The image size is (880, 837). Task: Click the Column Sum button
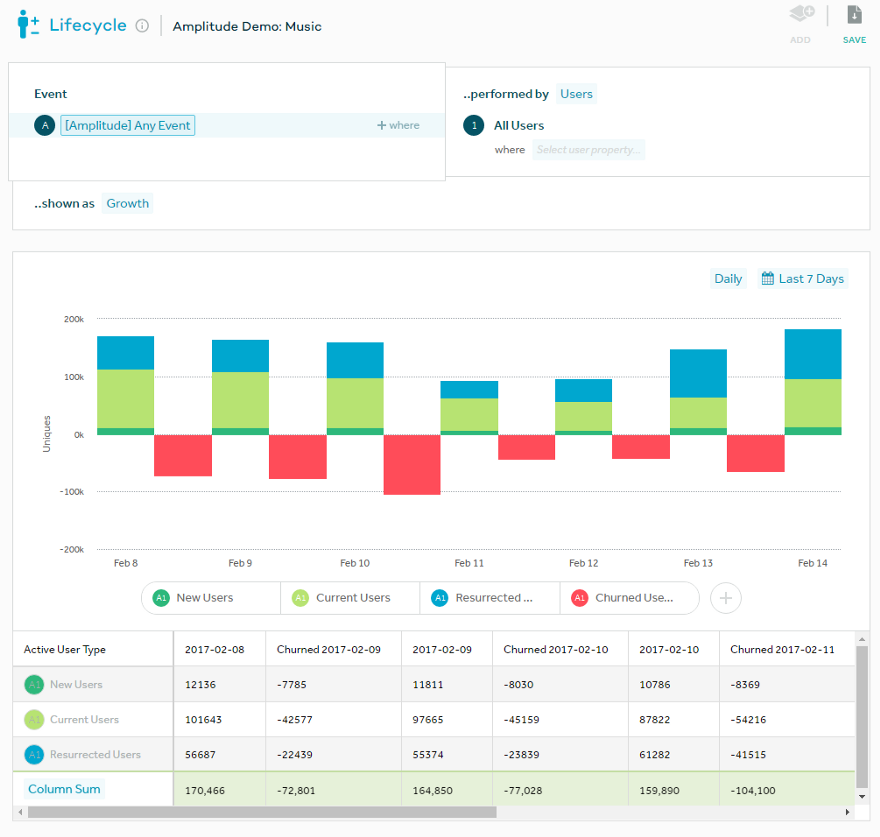click(64, 789)
